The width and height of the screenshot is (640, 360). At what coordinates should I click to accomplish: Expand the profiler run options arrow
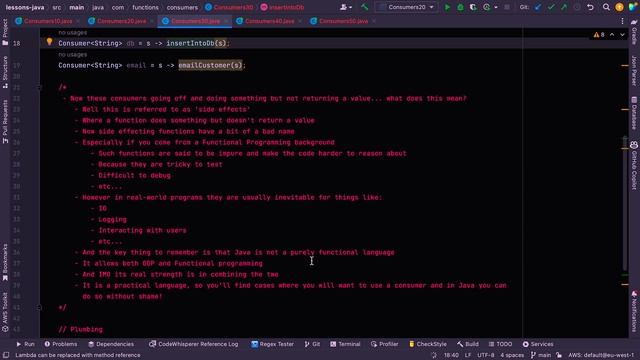[x=496, y=7]
